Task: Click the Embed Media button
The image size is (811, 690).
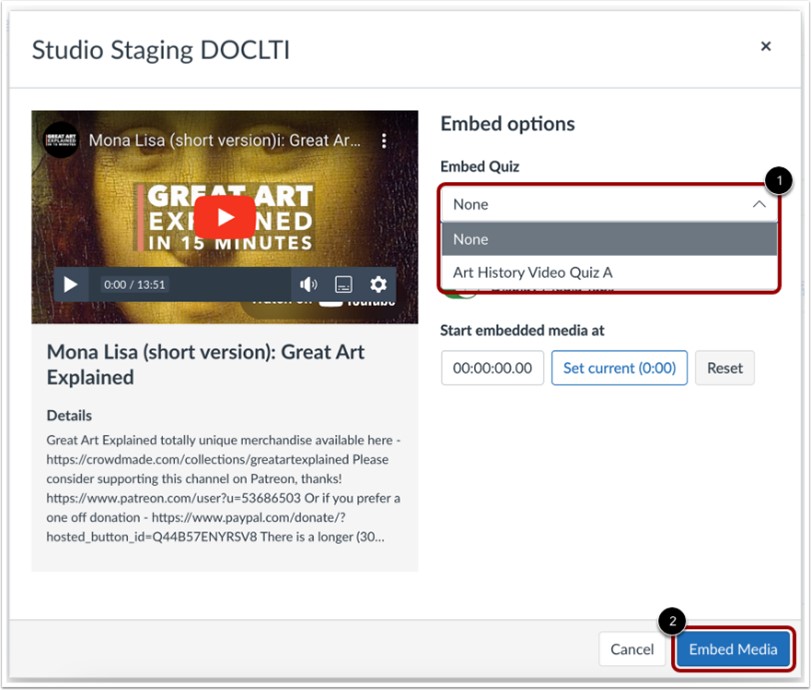Action: 734,649
